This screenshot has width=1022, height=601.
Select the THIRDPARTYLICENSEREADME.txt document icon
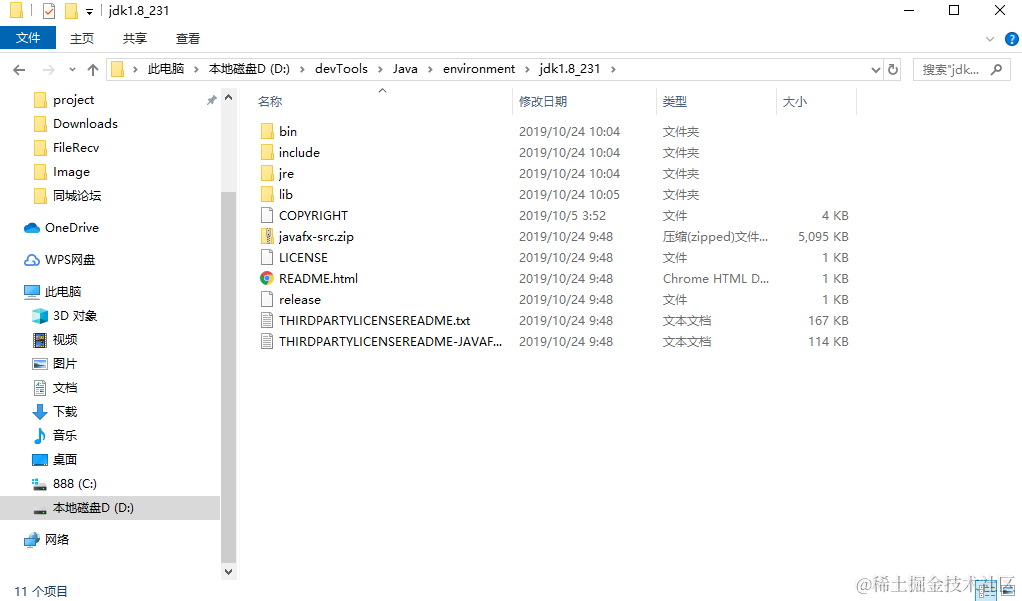(267, 320)
